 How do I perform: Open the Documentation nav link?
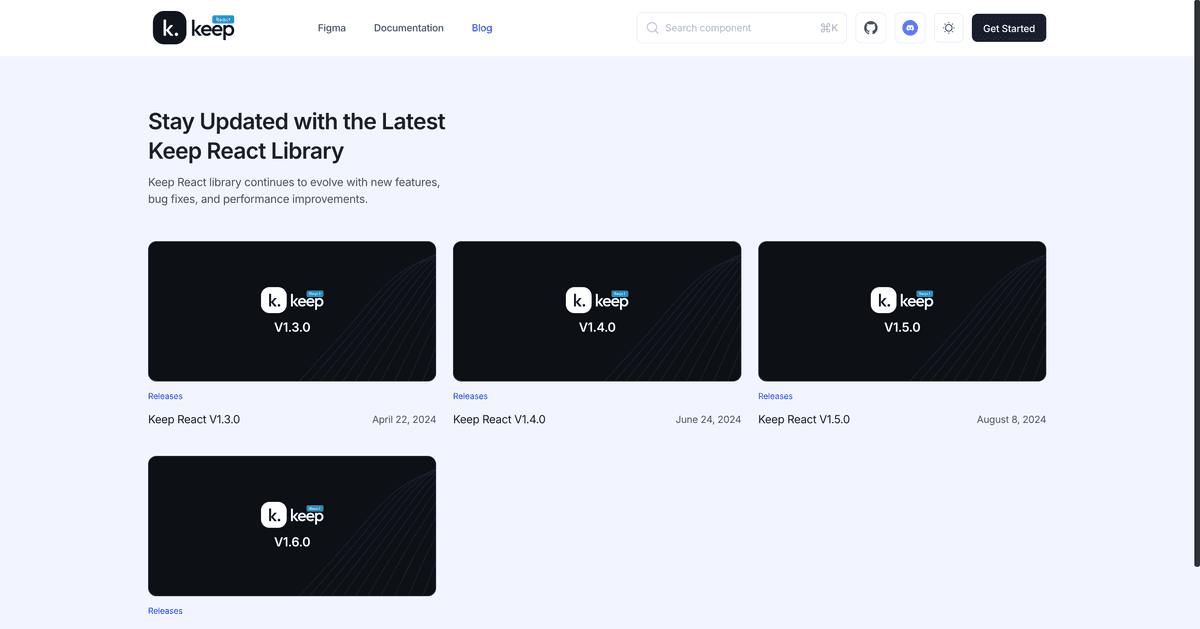pyautogui.click(x=409, y=28)
